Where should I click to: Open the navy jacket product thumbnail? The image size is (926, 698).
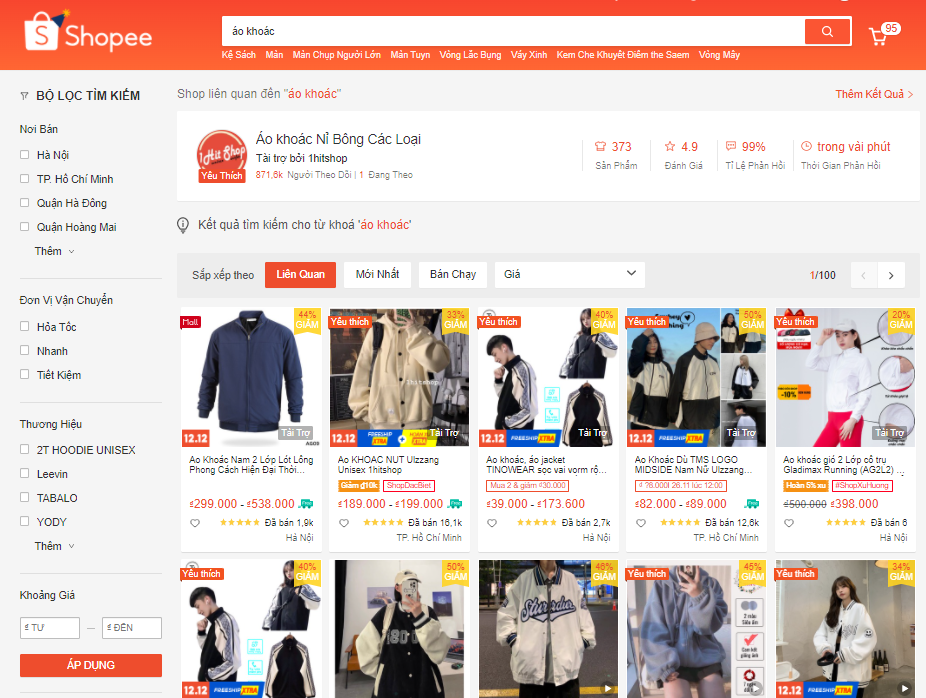(251, 376)
